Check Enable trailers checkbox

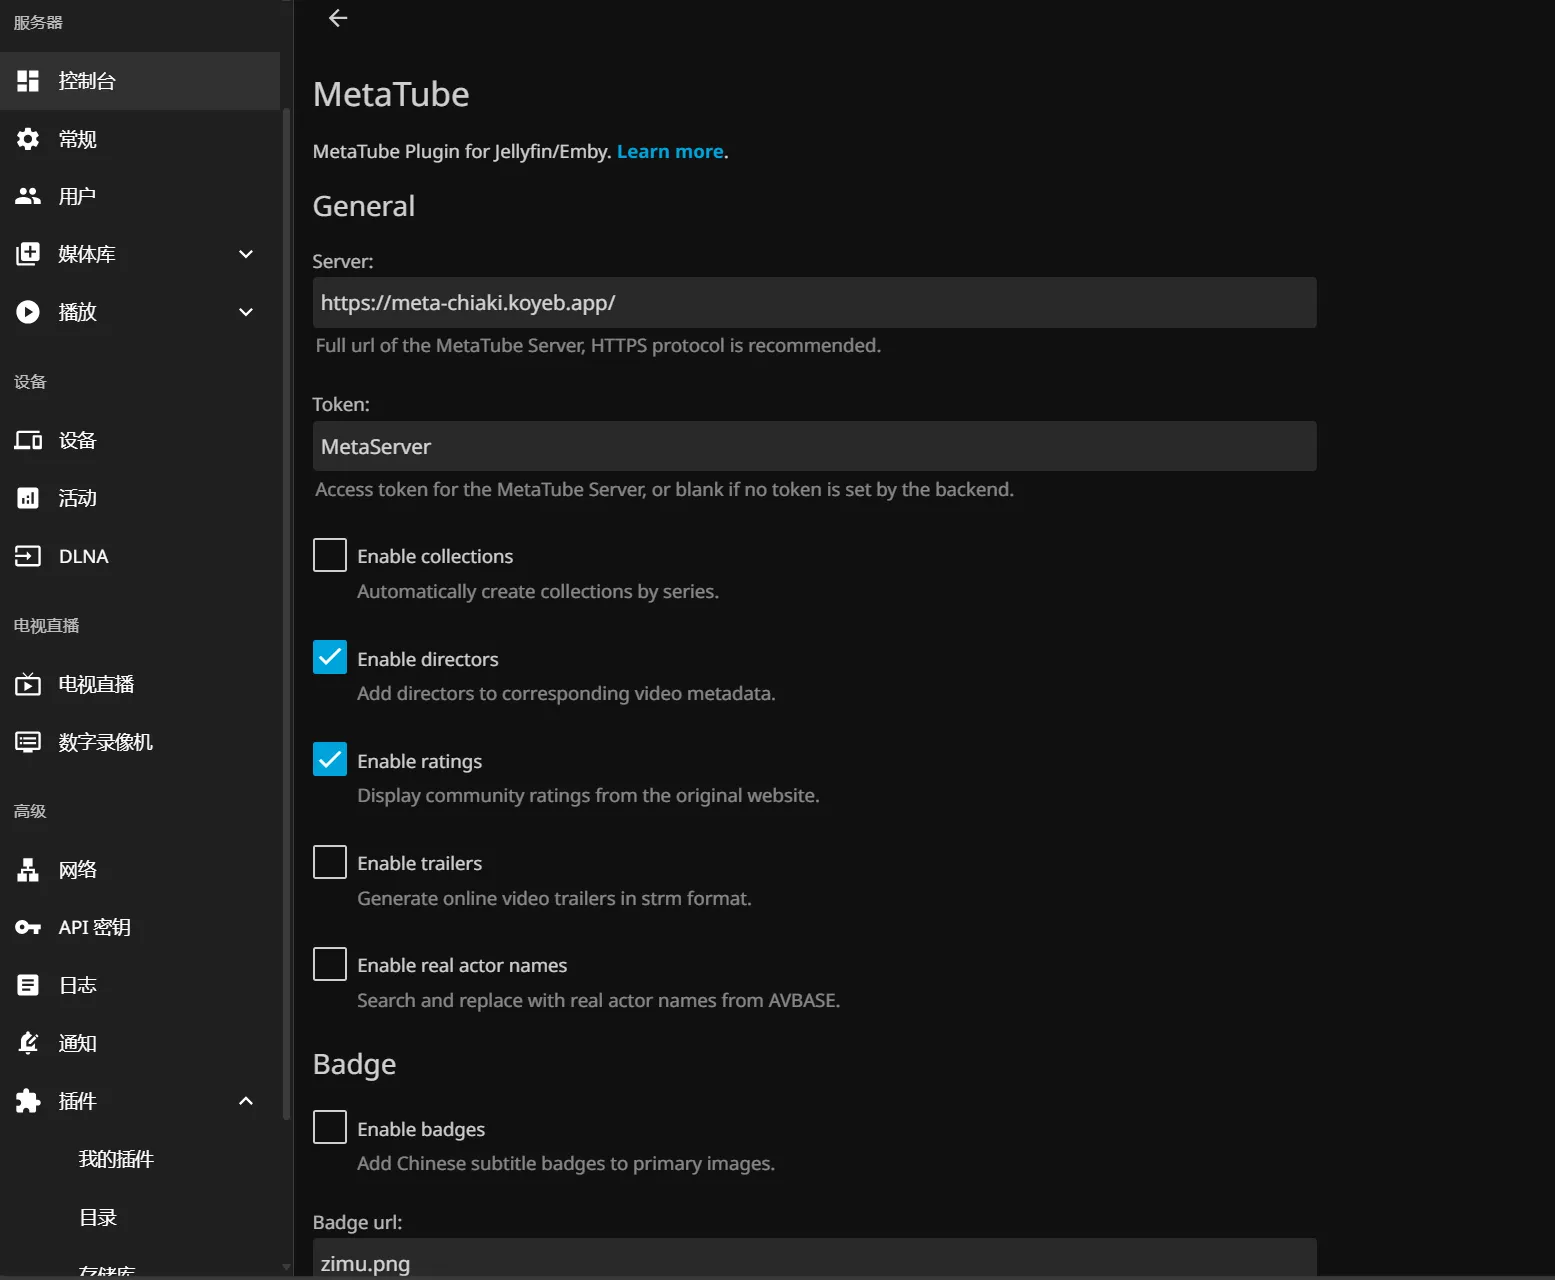tap(330, 862)
